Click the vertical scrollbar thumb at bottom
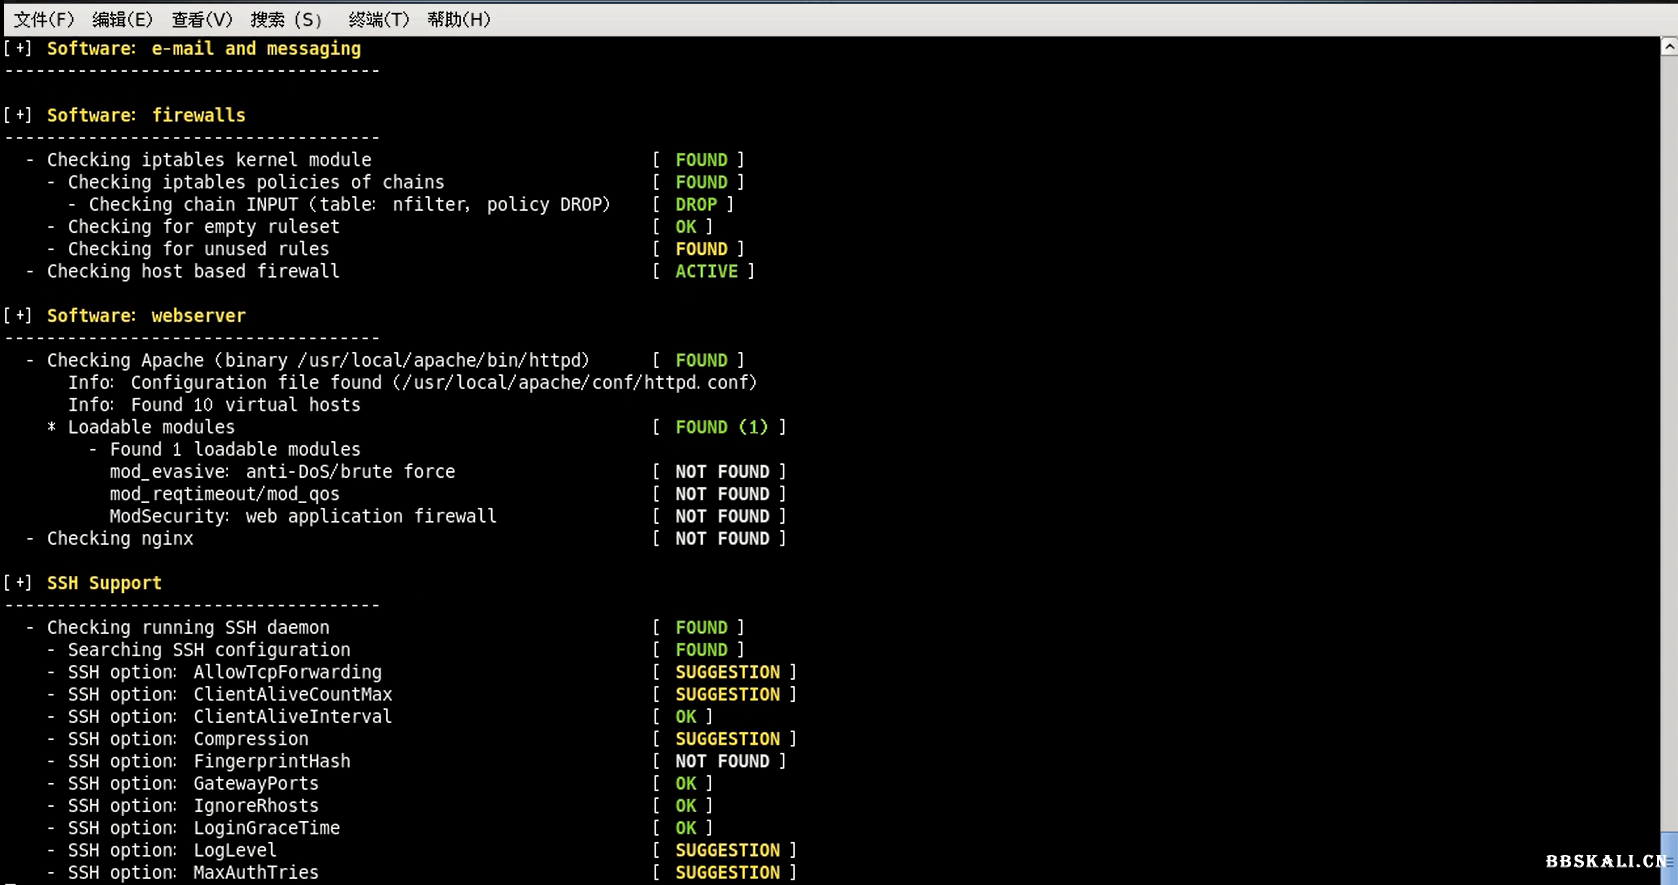The image size is (1678, 885). [x=1669, y=858]
